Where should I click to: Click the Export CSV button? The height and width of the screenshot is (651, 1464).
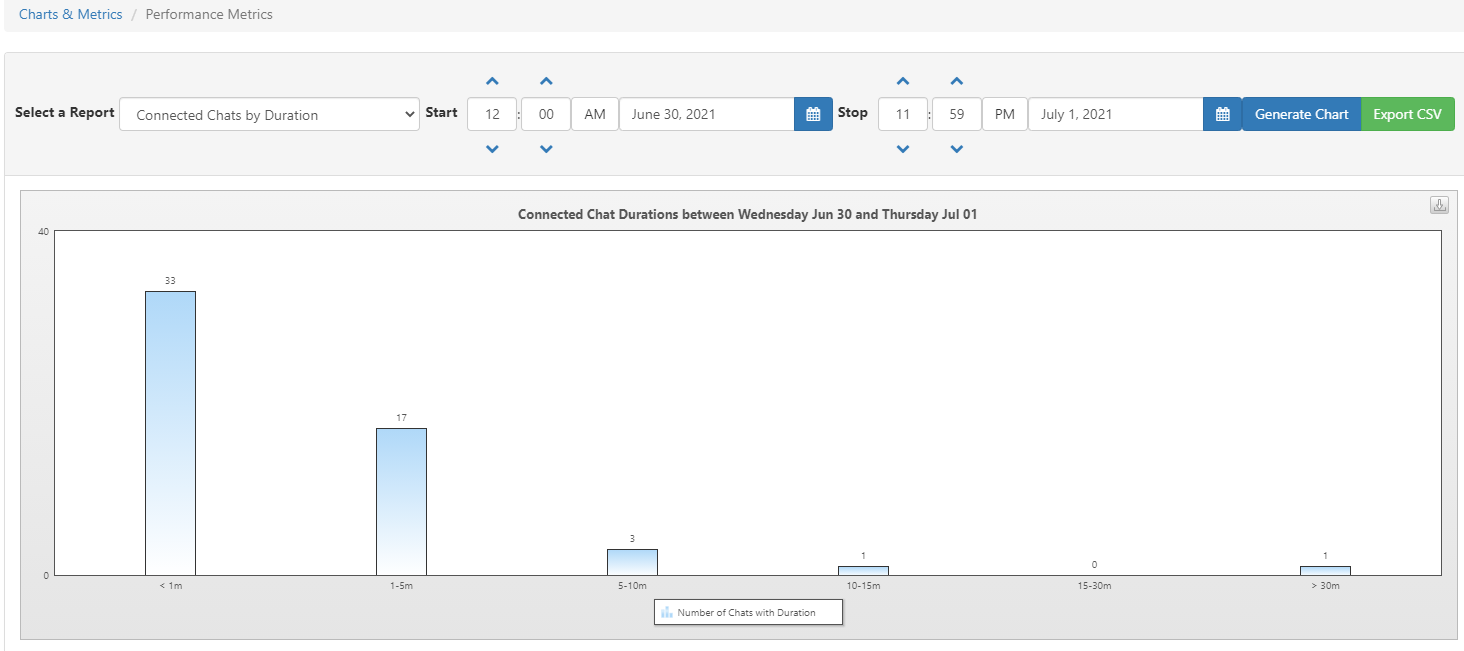[1408, 114]
